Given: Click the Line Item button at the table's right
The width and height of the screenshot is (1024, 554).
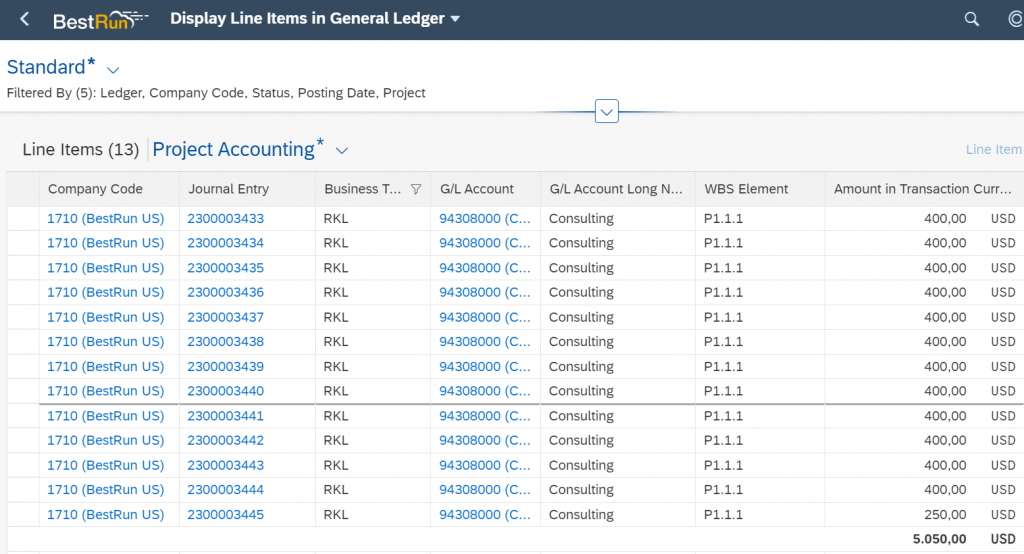Looking at the screenshot, I should 994,150.
